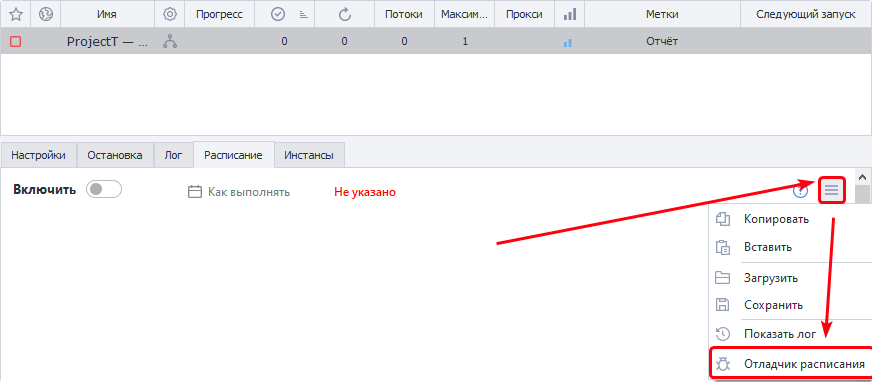Click the Вставить clipboard icon
This screenshot has width=872, height=382.
tap(723, 247)
